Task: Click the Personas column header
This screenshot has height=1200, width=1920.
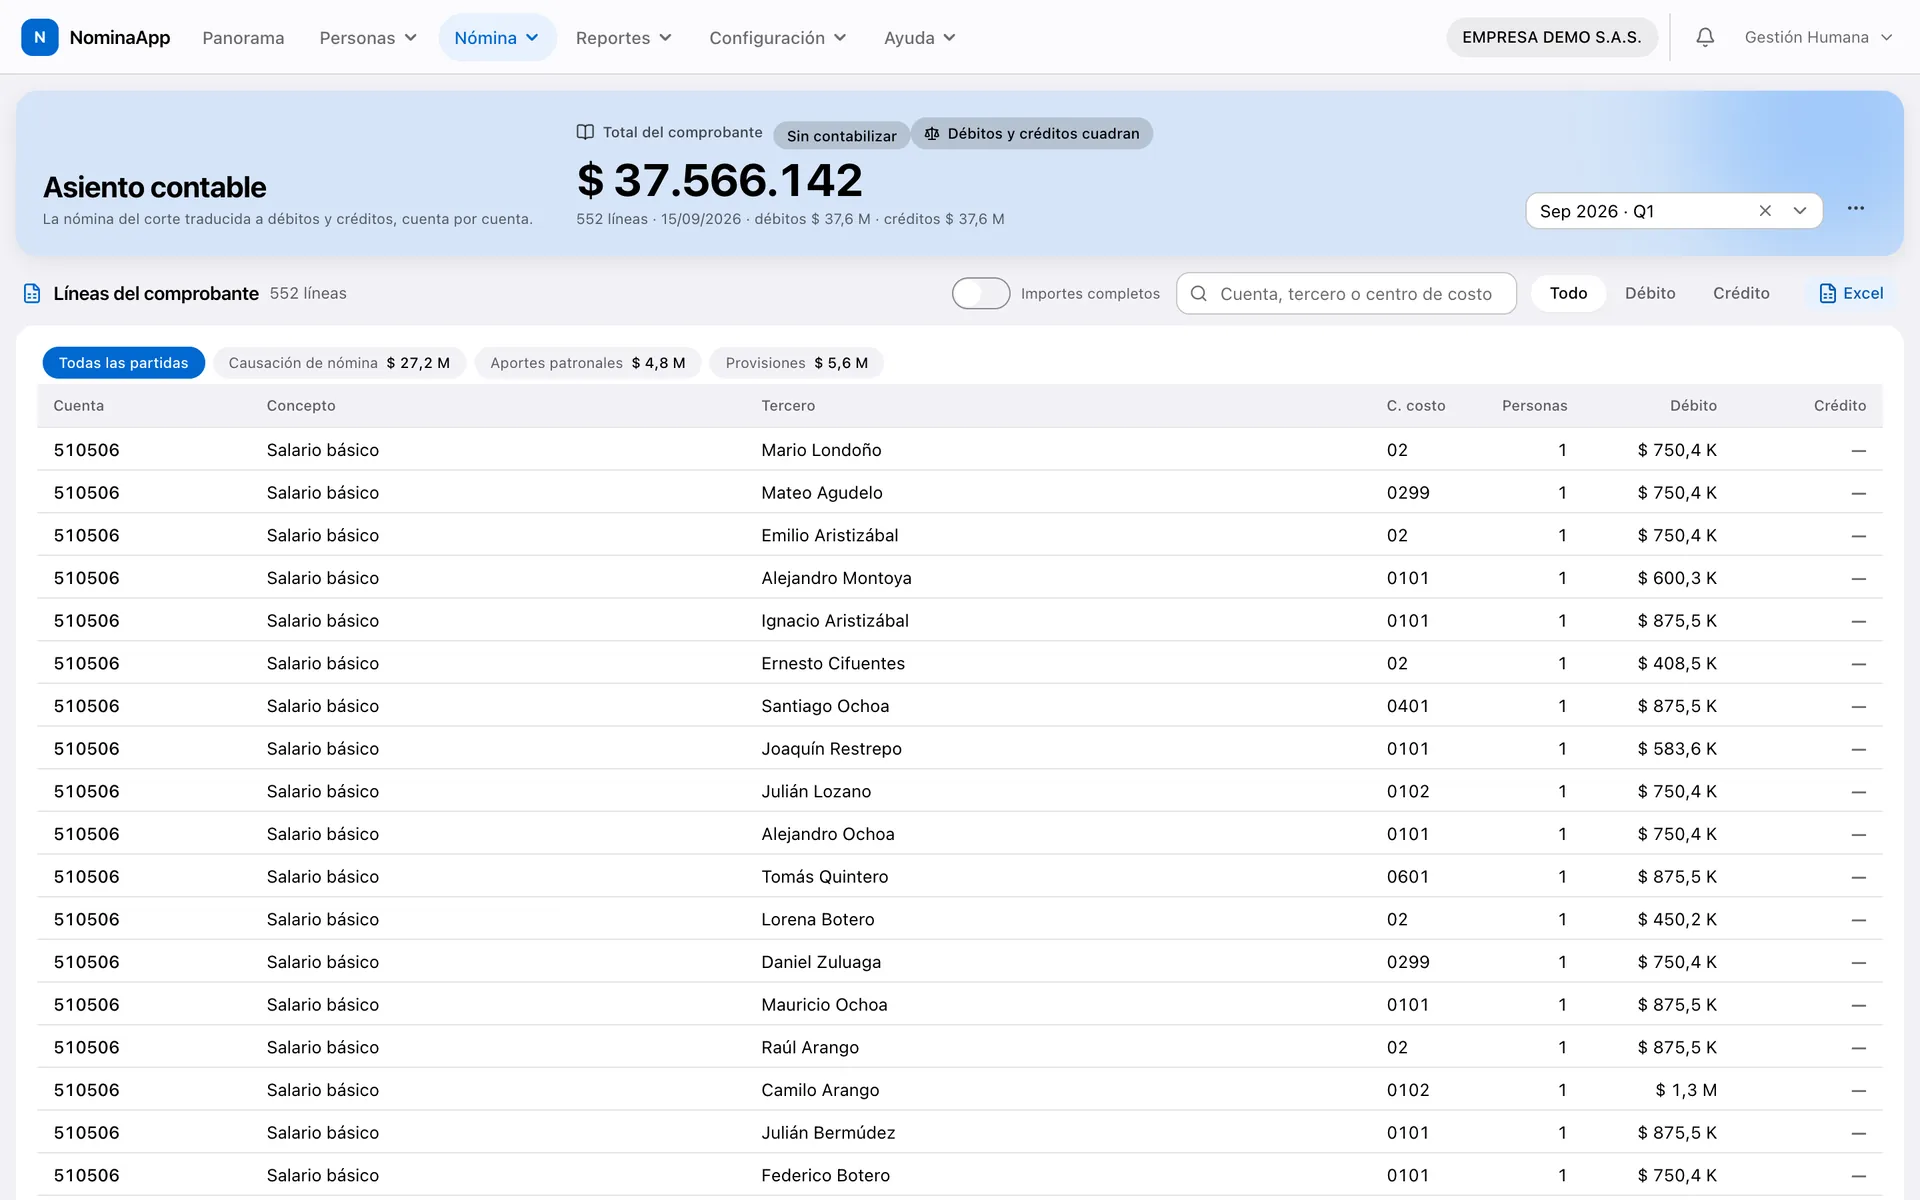Action: click(x=1534, y=406)
